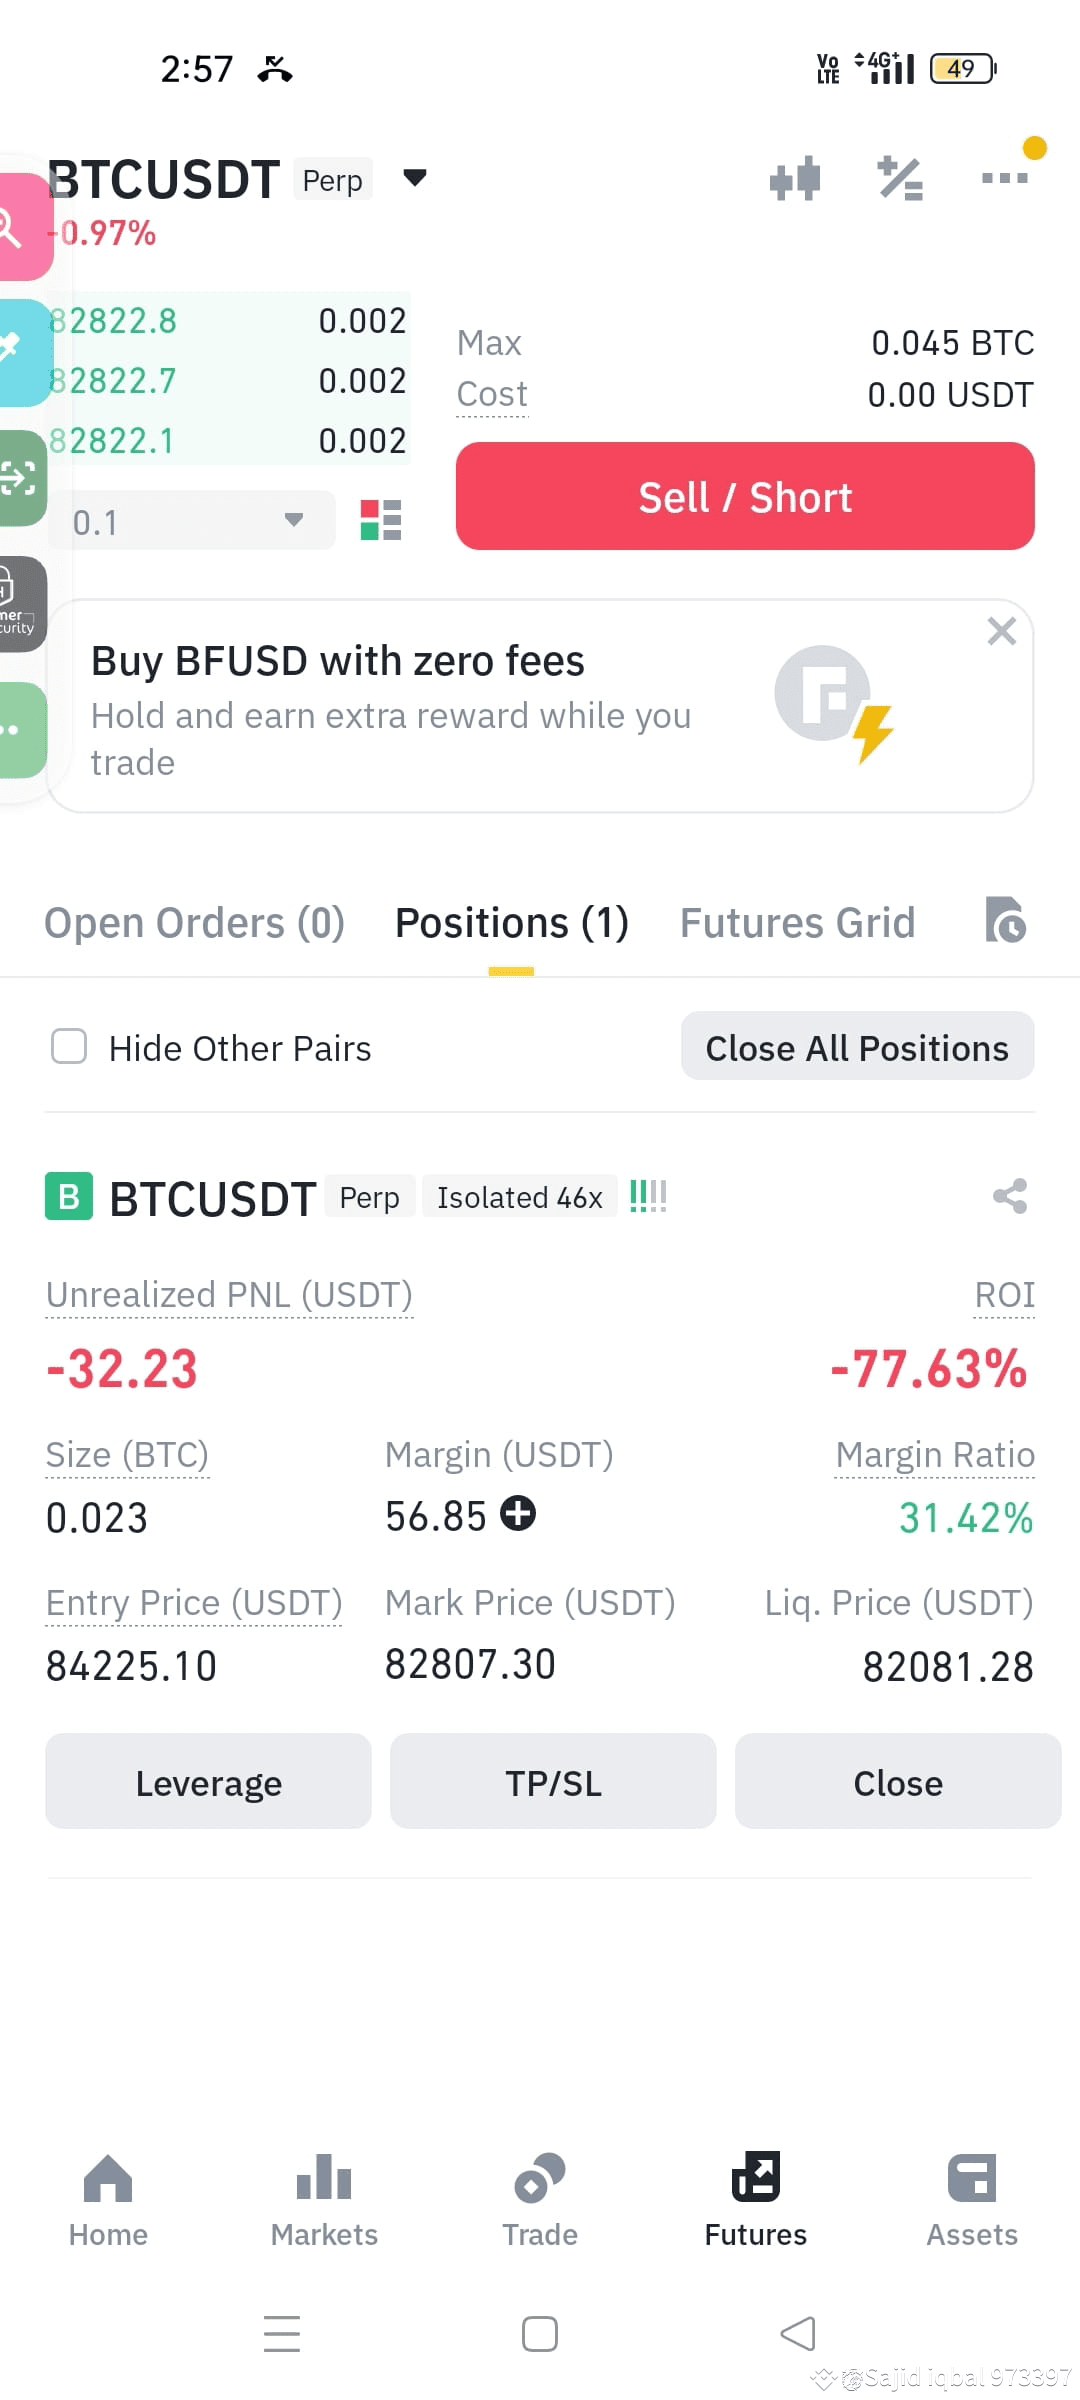Add margin with the plus icon

[518, 1513]
